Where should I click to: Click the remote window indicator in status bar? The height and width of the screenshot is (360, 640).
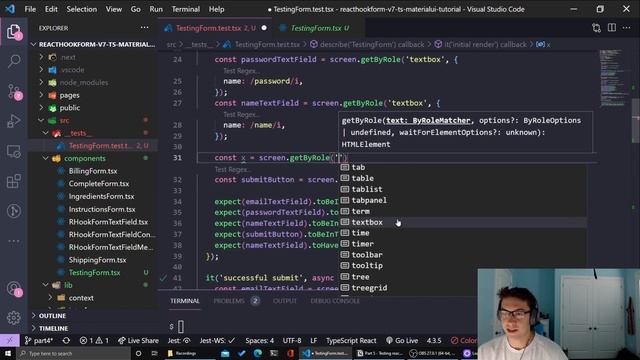click(x=10, y=340)
